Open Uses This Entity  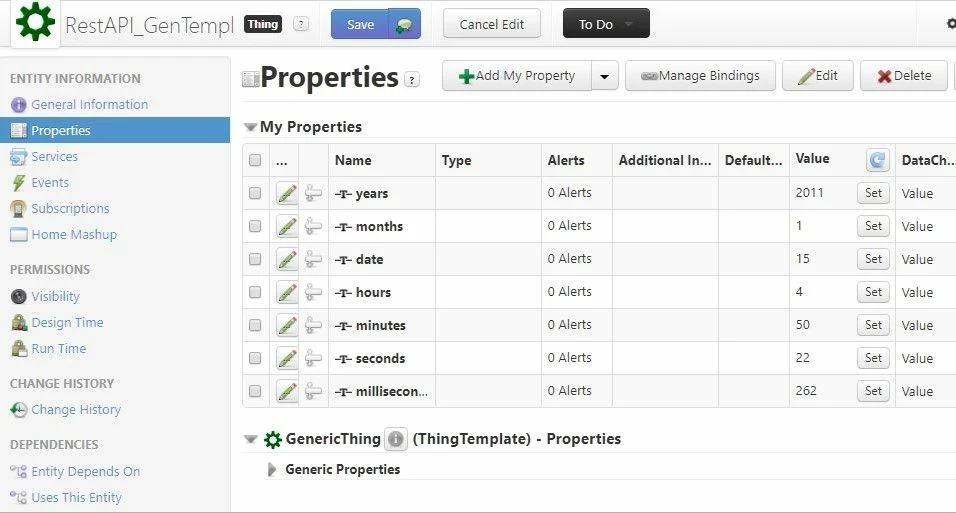pos(76,498)
